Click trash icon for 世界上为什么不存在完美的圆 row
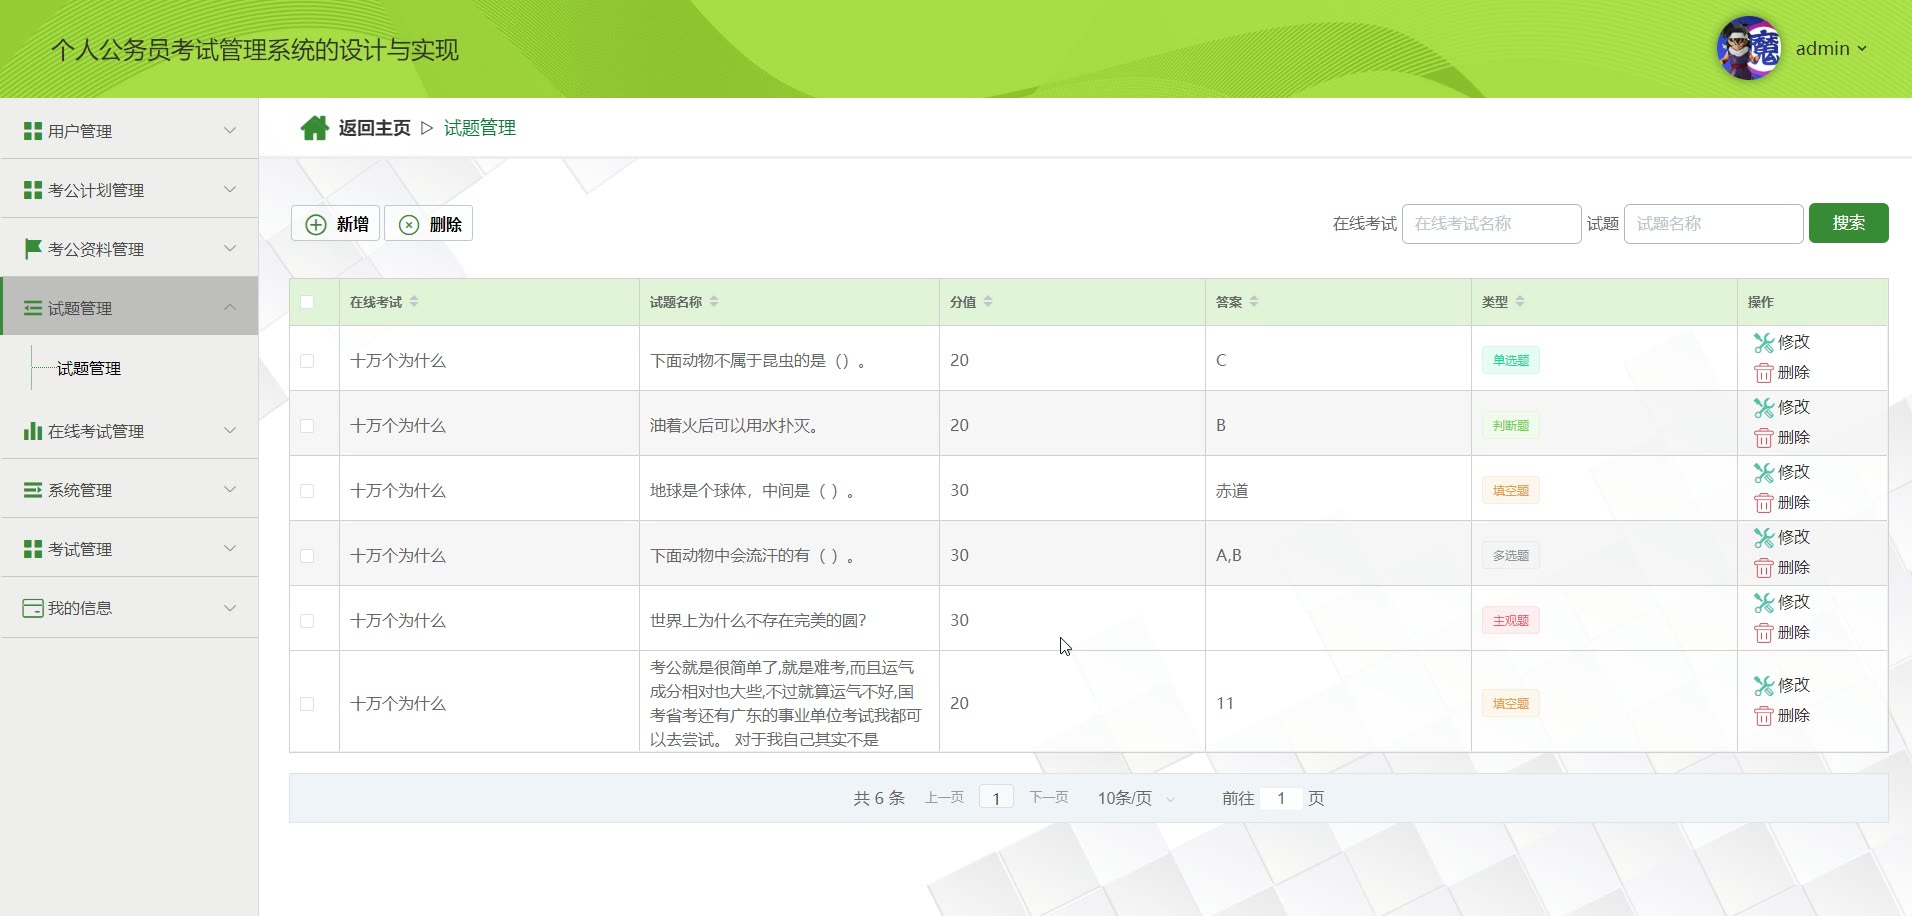 click(1763, 633)
